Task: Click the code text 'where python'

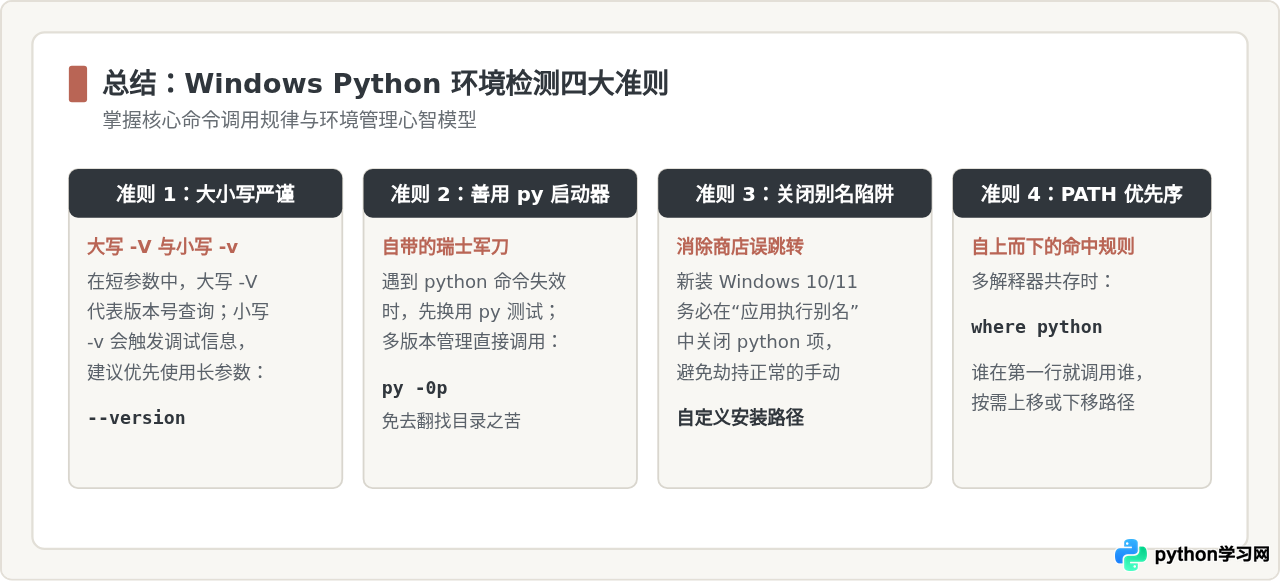Action: (1037, 327)
